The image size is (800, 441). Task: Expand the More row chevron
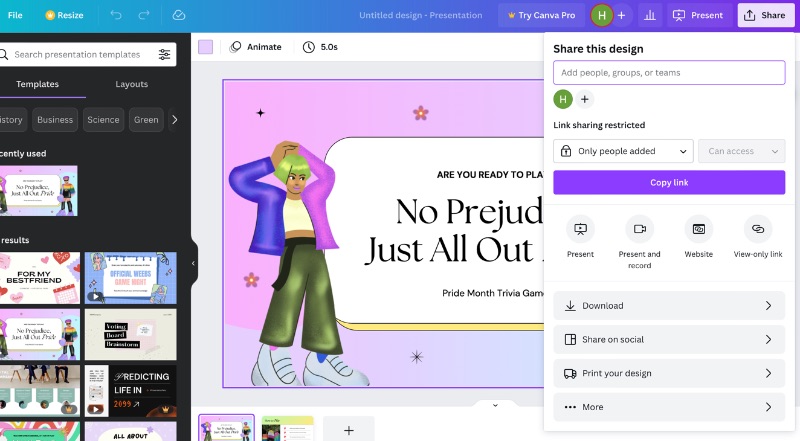768,407
